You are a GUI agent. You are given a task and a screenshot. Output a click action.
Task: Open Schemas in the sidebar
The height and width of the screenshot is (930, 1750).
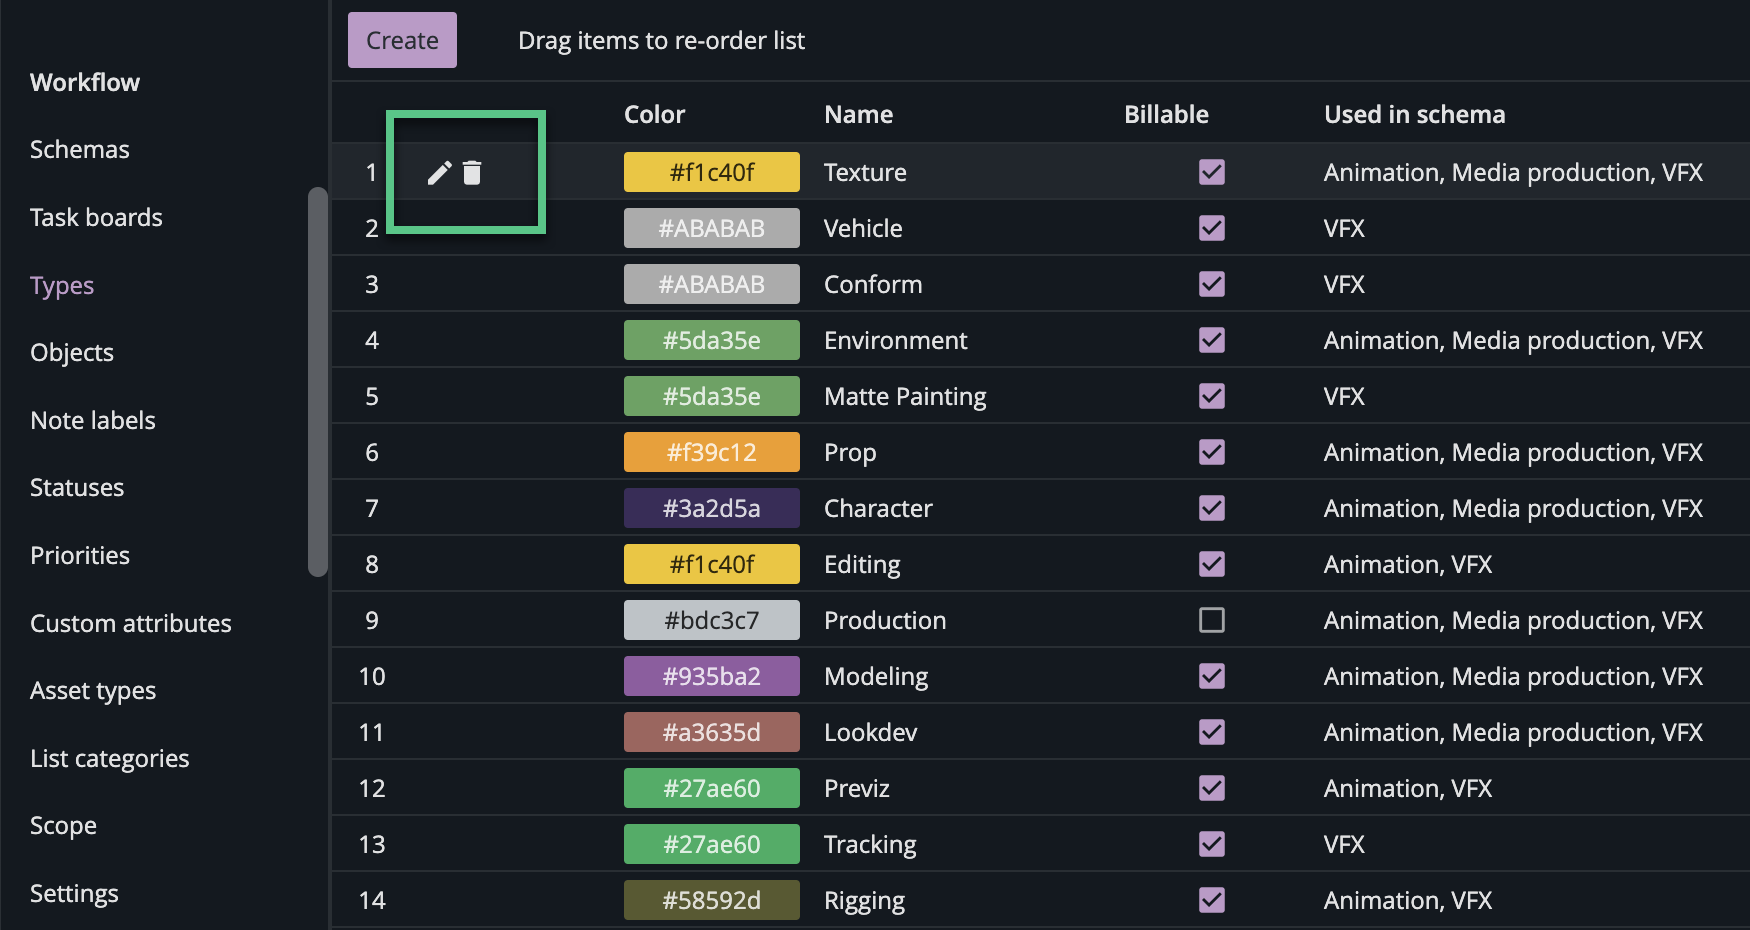pyautogui.click(x=80, y=149)
